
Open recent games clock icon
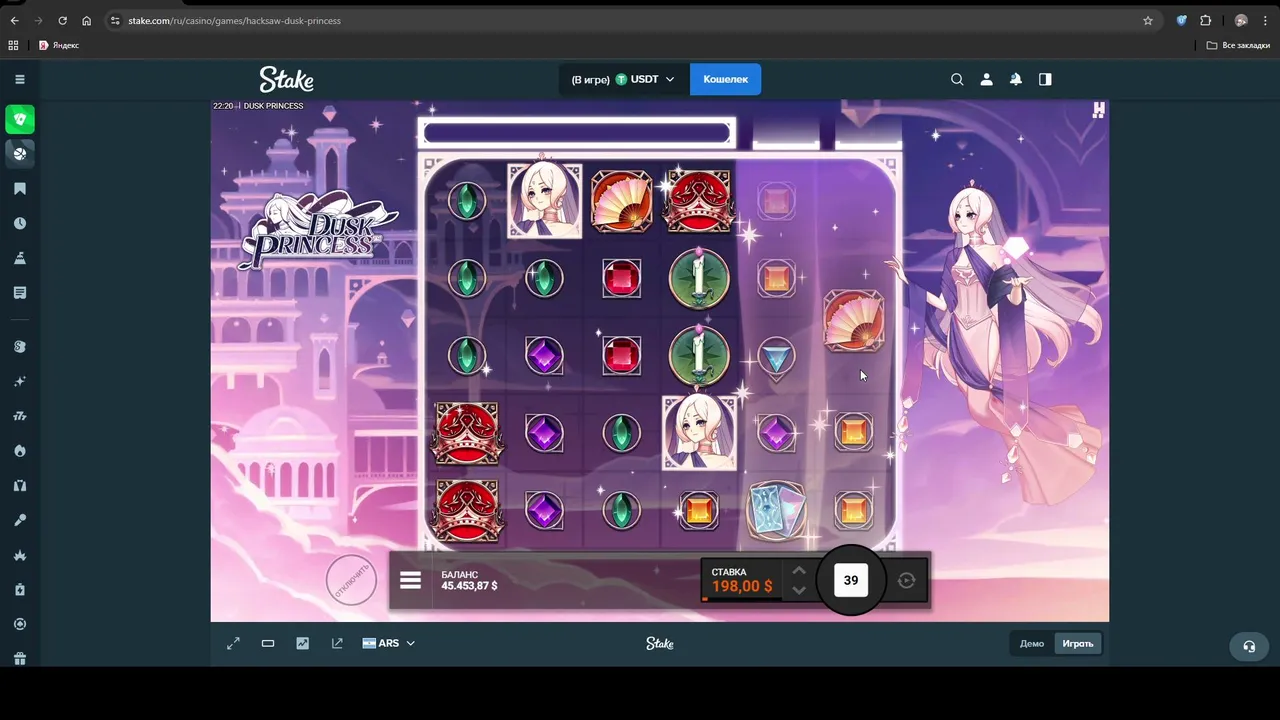(19, 224)
